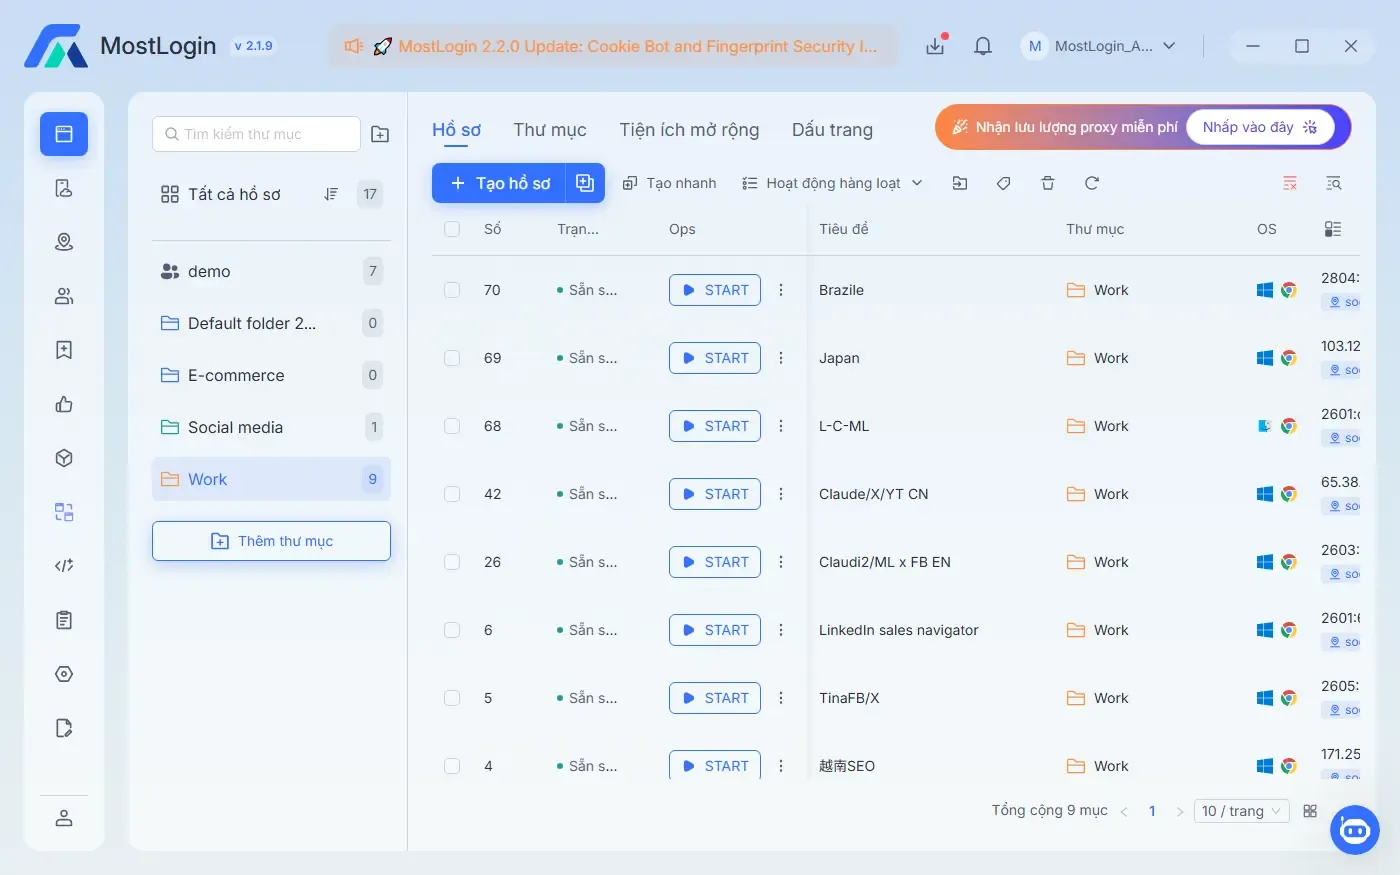1400x875 pixels.
Task: Click the Tạo hồ sơ button
Action: [x=499, y=183]
